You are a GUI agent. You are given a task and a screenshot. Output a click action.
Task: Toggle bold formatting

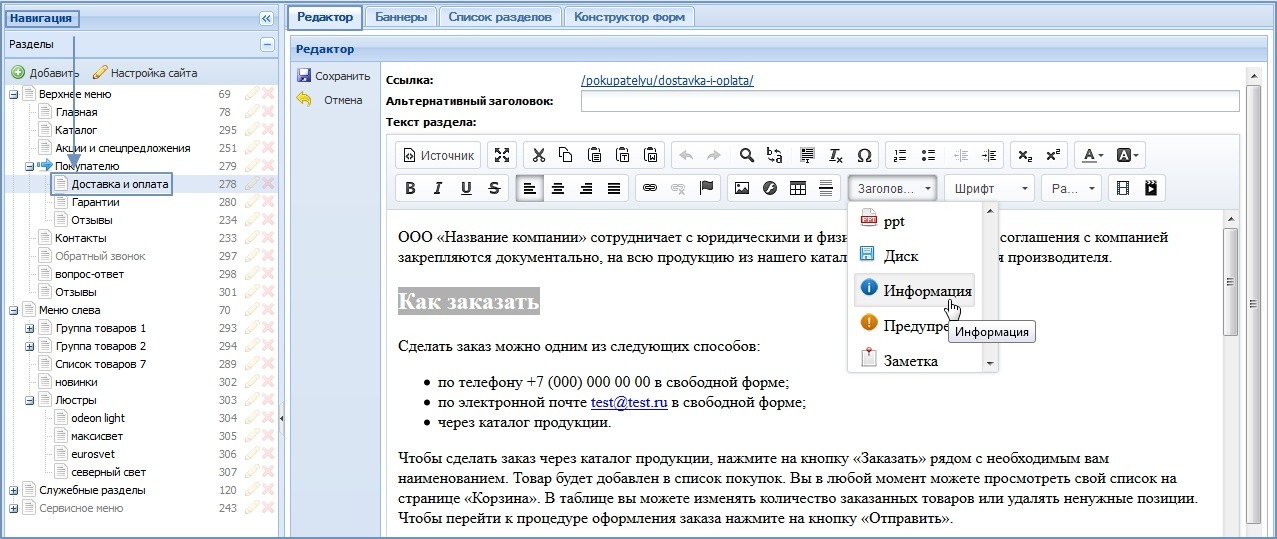tap(410, 188)
